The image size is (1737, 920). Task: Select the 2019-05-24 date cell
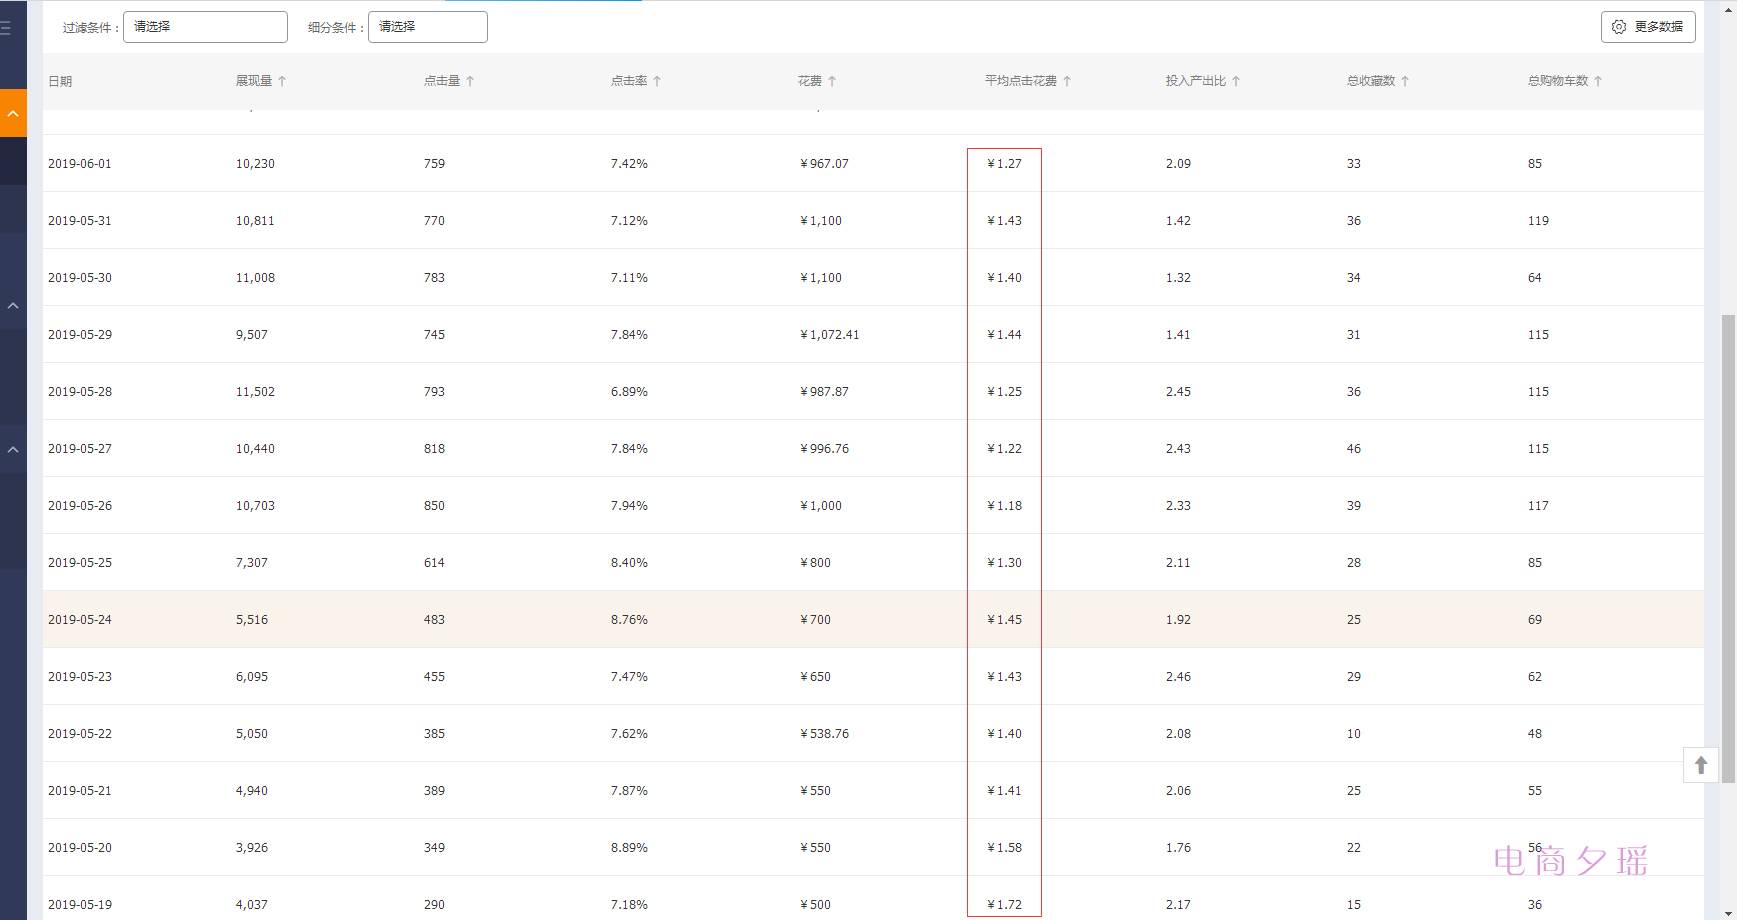(80, 620)
